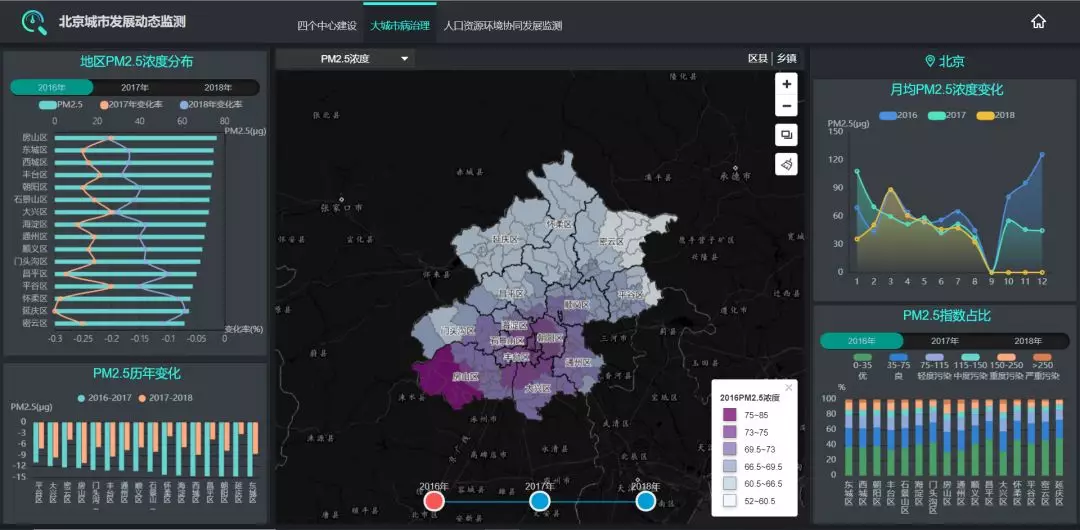Screen dimensions: 1080x530
Task: Select 延庆区 on the map
Action: pos(505,238)
